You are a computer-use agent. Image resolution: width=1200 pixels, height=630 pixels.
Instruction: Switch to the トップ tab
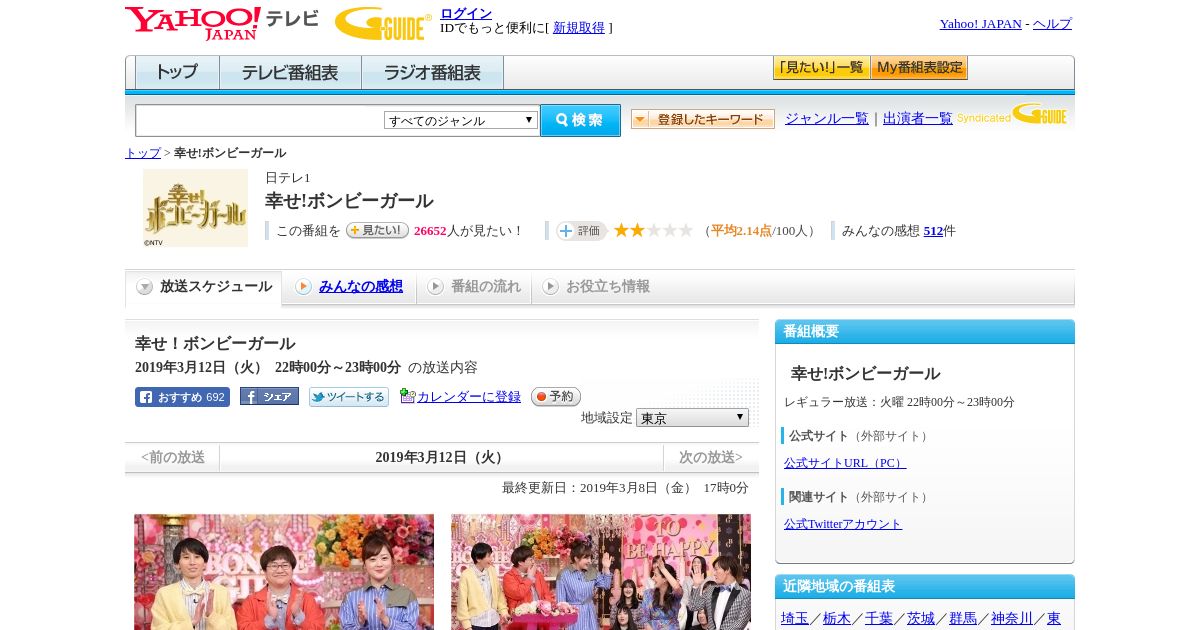pyautogui.click(x=177, y=73)
